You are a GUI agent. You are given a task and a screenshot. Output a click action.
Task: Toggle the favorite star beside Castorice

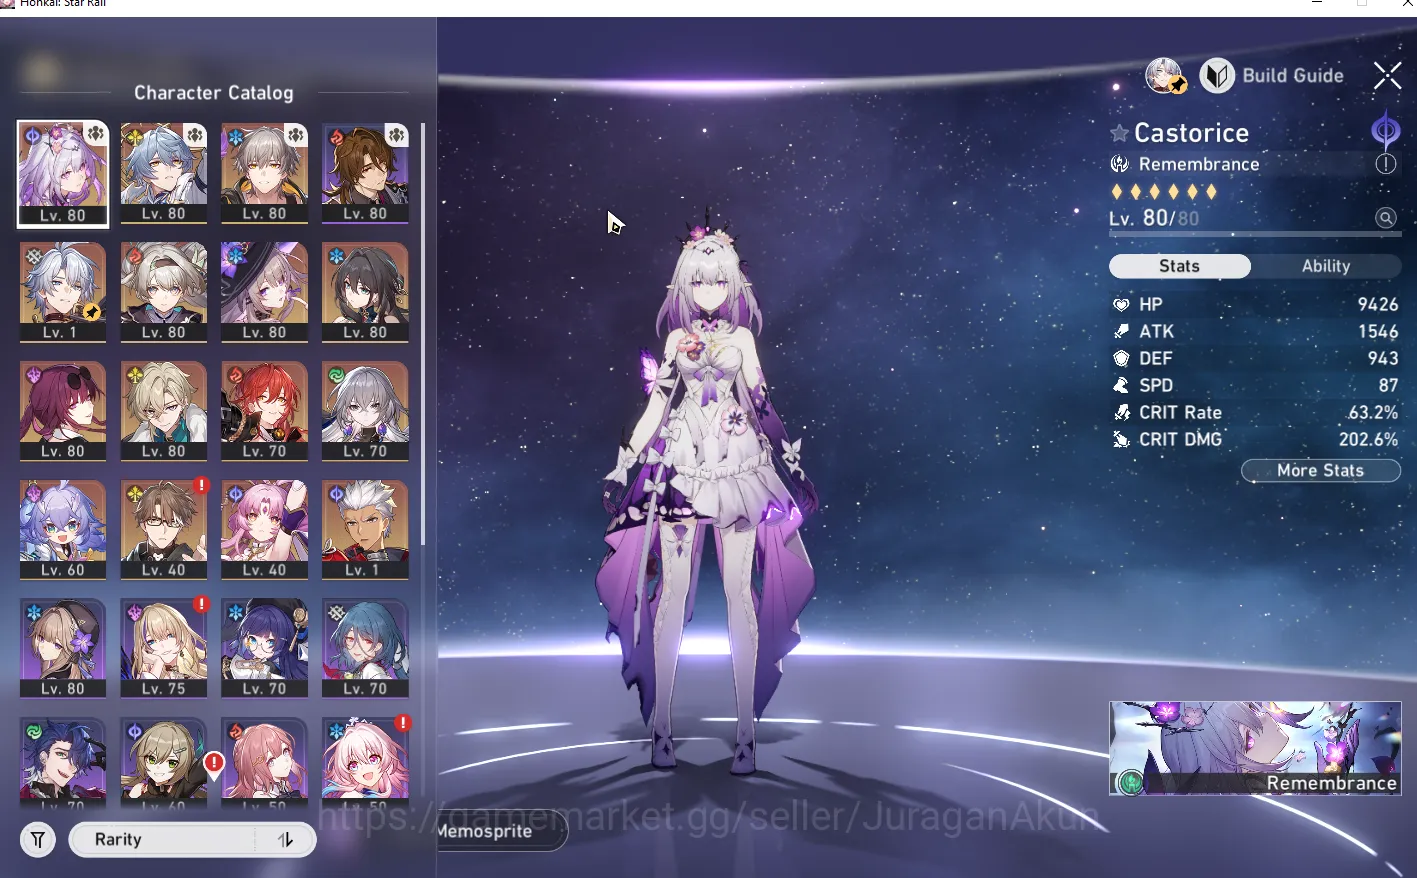[1119, 133]
